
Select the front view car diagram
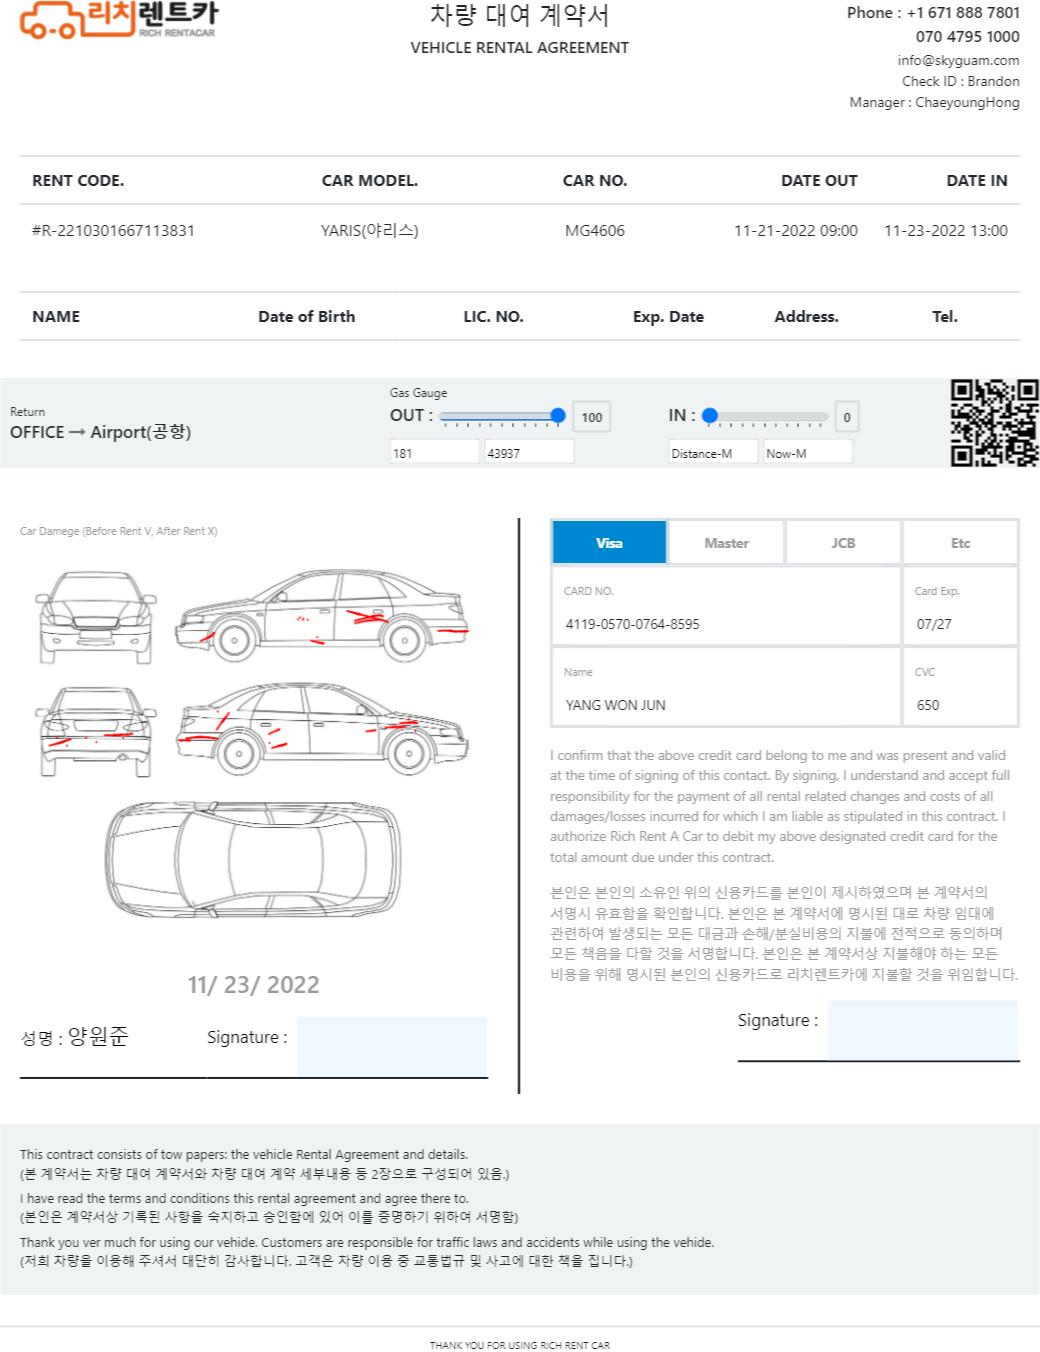coord(96,617)
